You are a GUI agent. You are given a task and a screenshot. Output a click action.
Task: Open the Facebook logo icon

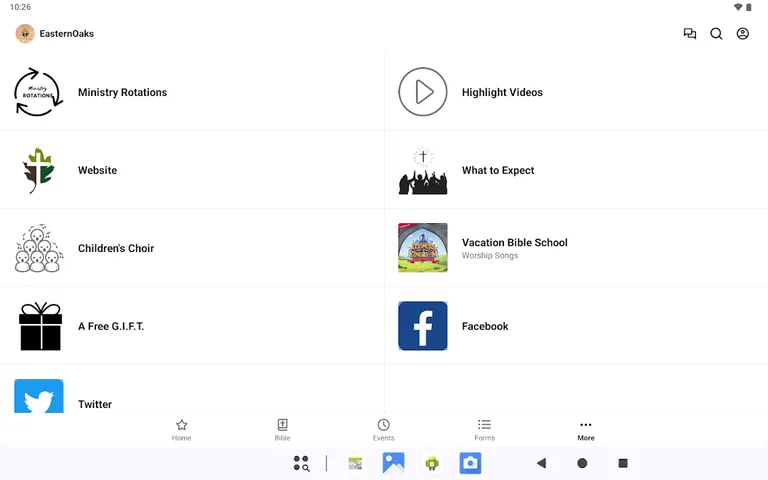(x=423, y=326)
